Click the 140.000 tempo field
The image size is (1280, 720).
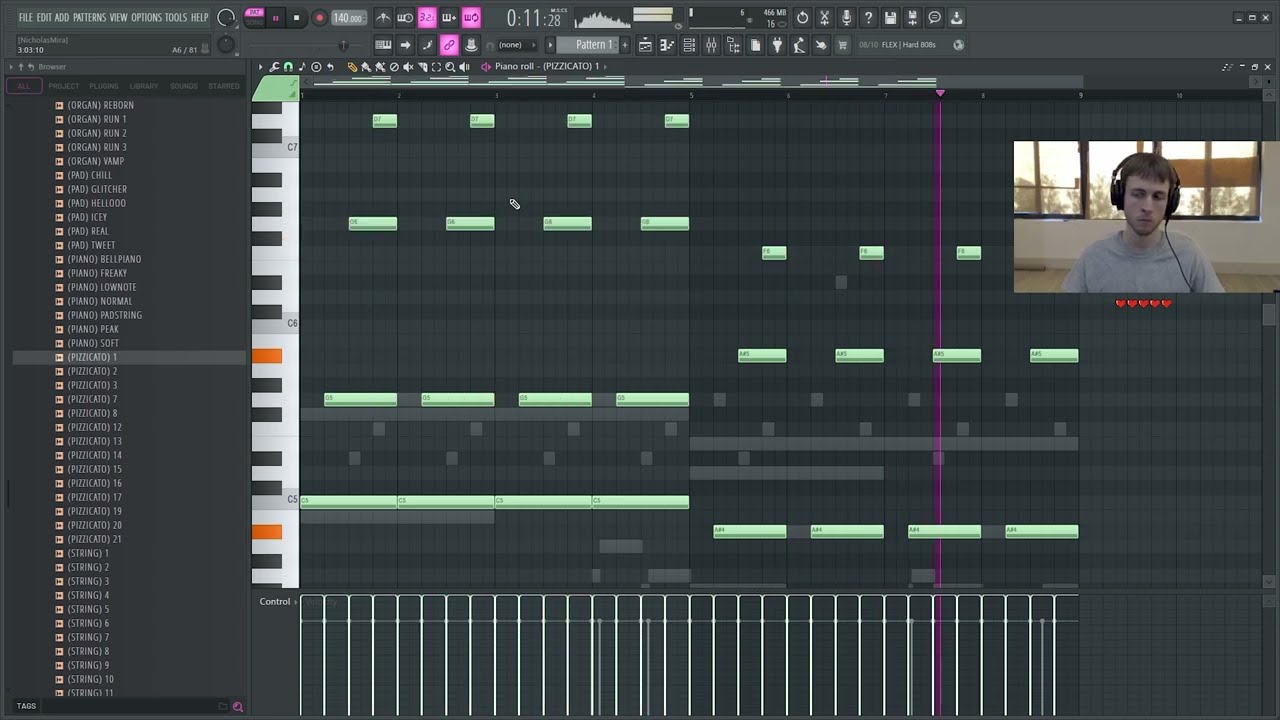click(347, 17)
